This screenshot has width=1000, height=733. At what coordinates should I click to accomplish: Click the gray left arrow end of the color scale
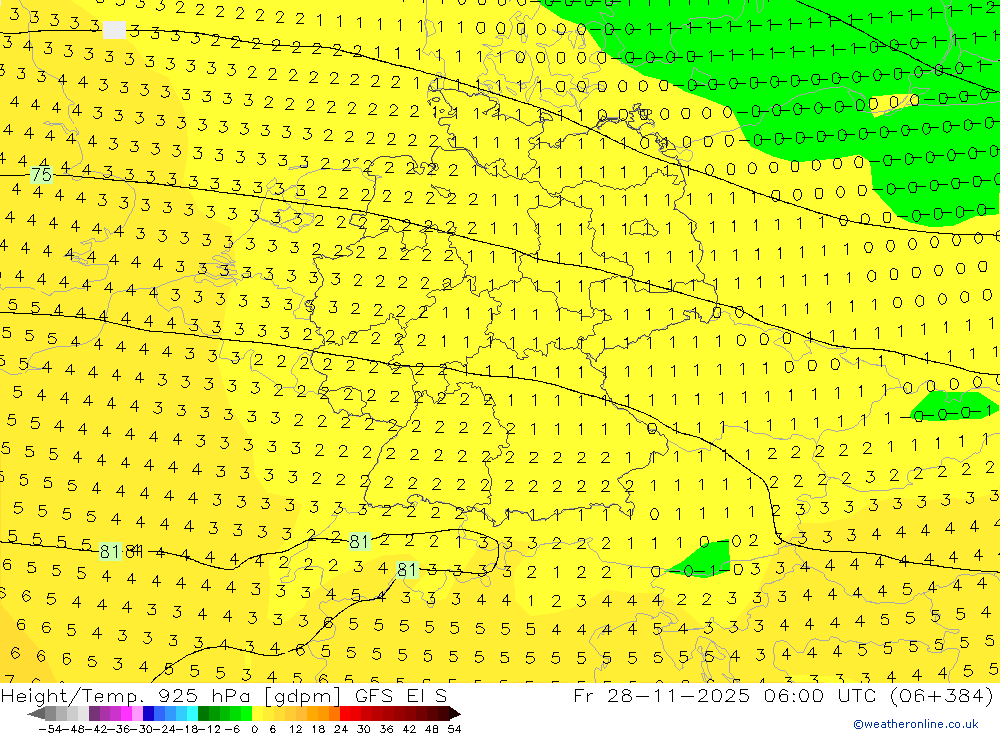pyautogui.click(x=36, y=713)
